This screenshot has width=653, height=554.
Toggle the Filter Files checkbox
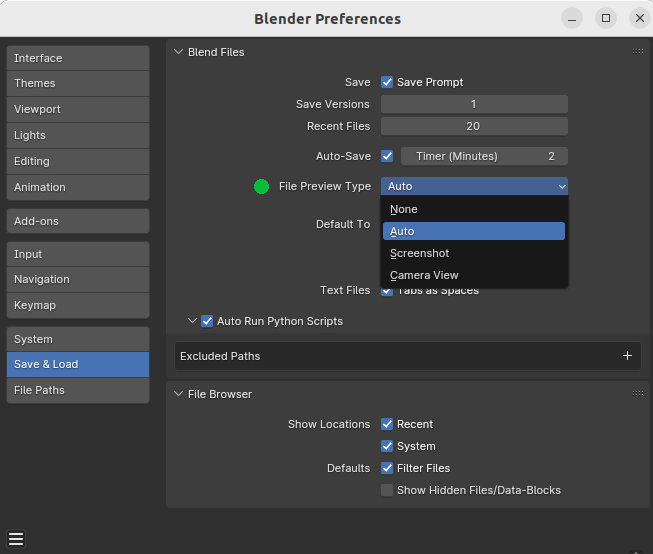tap(387, 468)
